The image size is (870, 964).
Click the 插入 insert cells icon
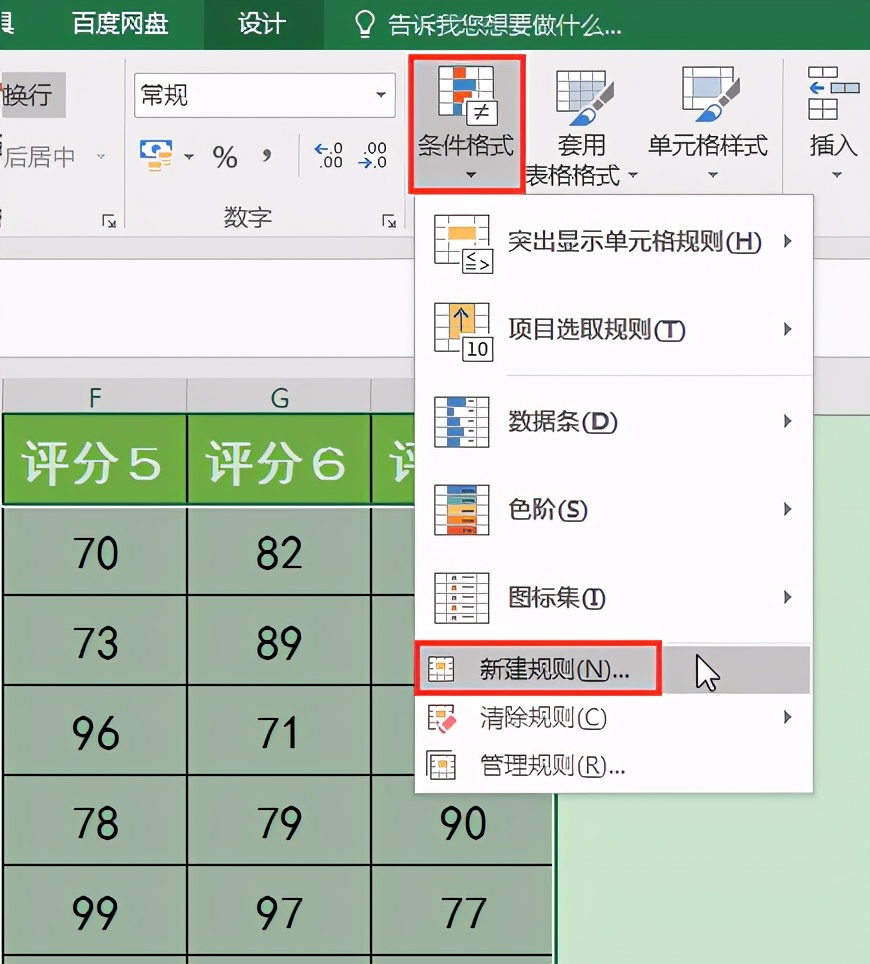[x=832, y=93]
